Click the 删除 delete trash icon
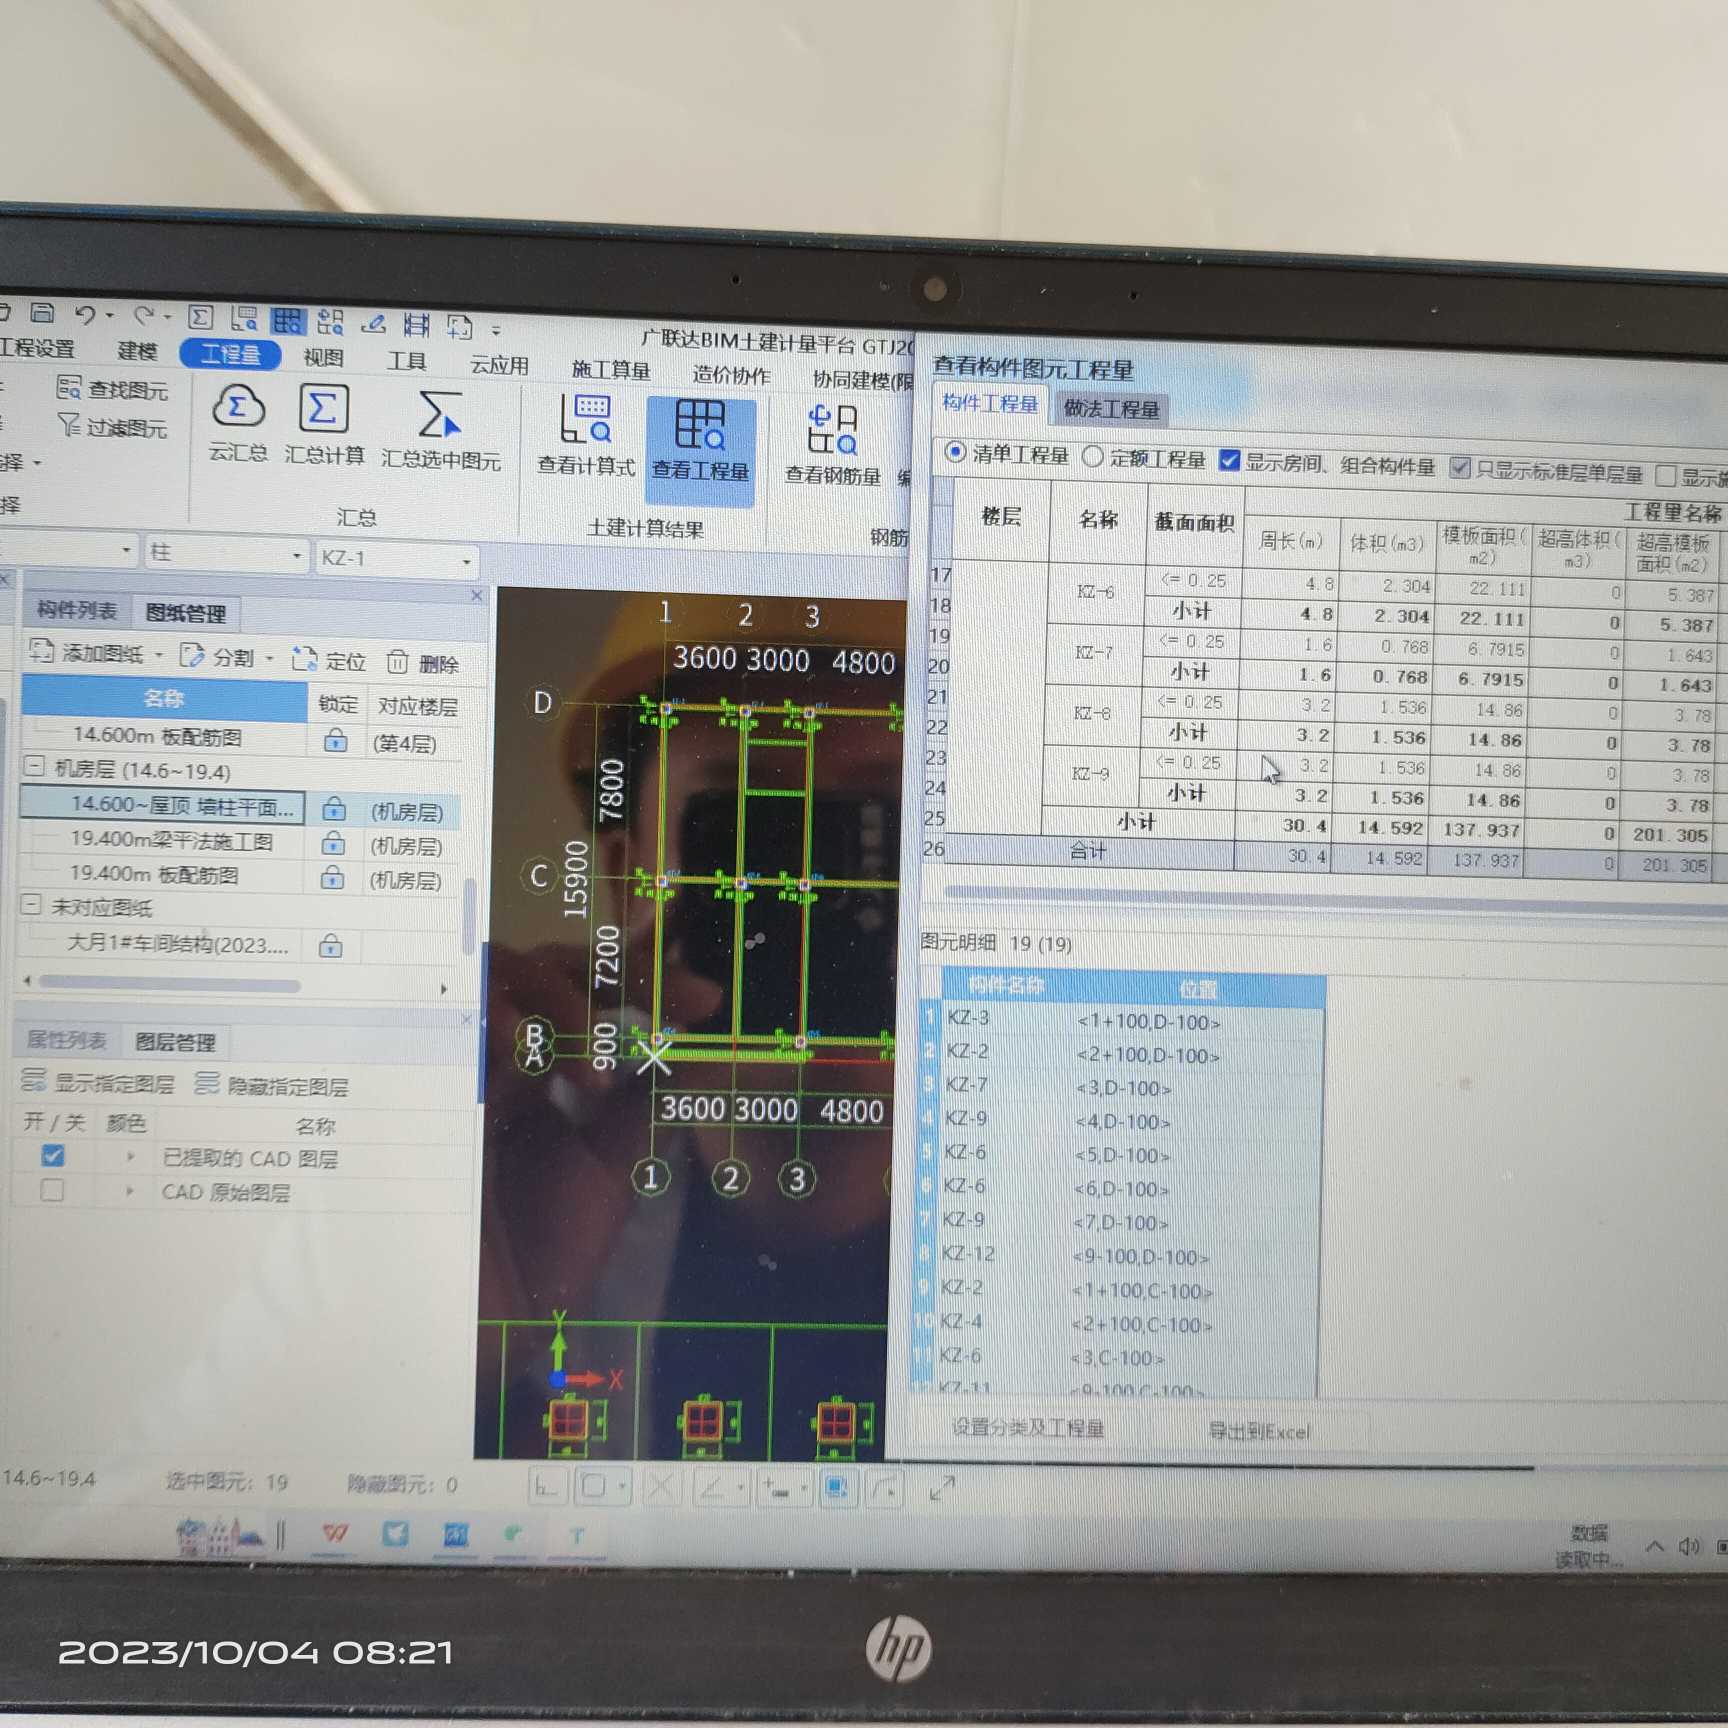Screen dimensions: 1728x1728 [x=397, y=661]
